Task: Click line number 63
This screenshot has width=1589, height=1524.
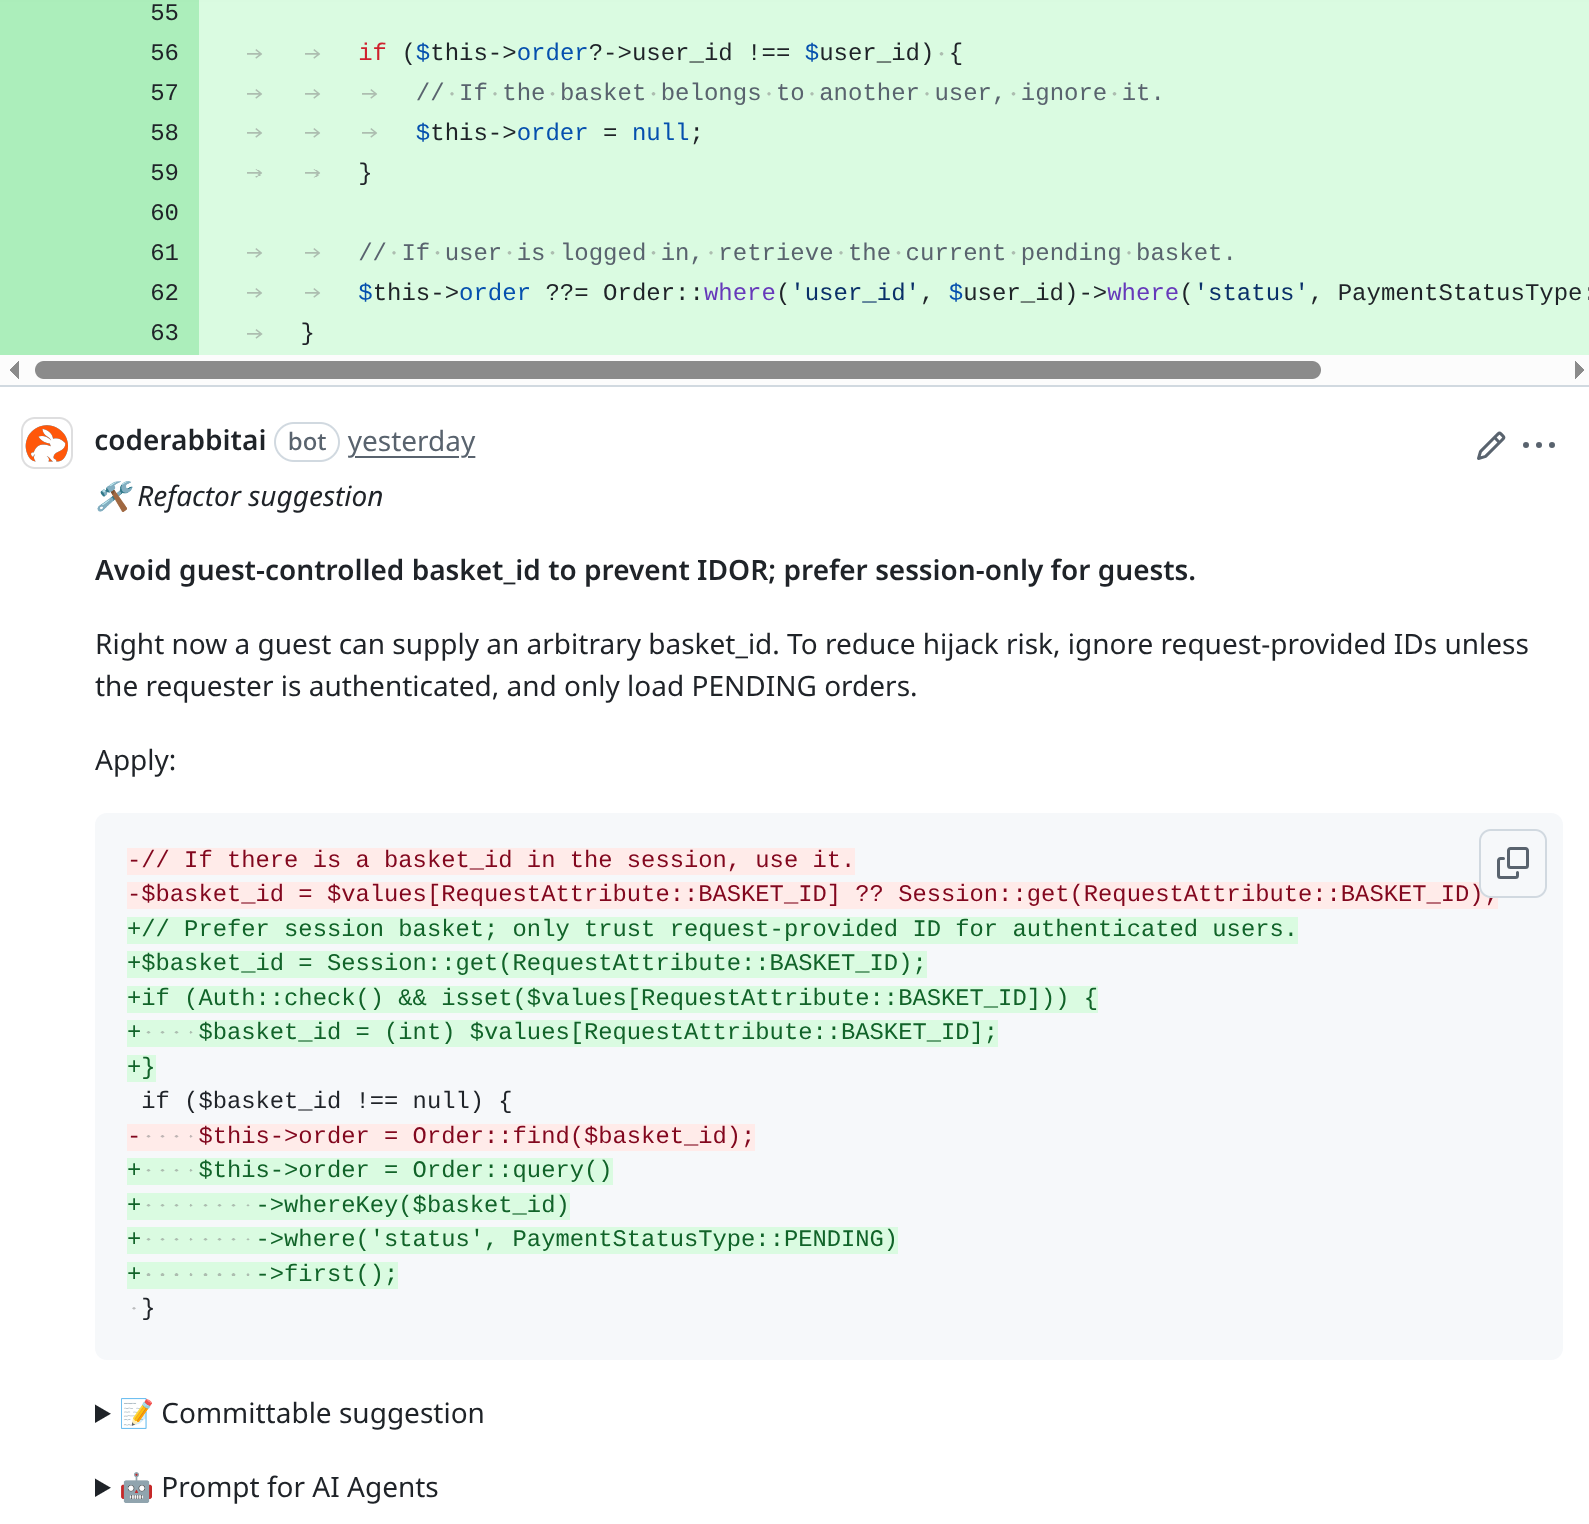Action: coord(164,333)
